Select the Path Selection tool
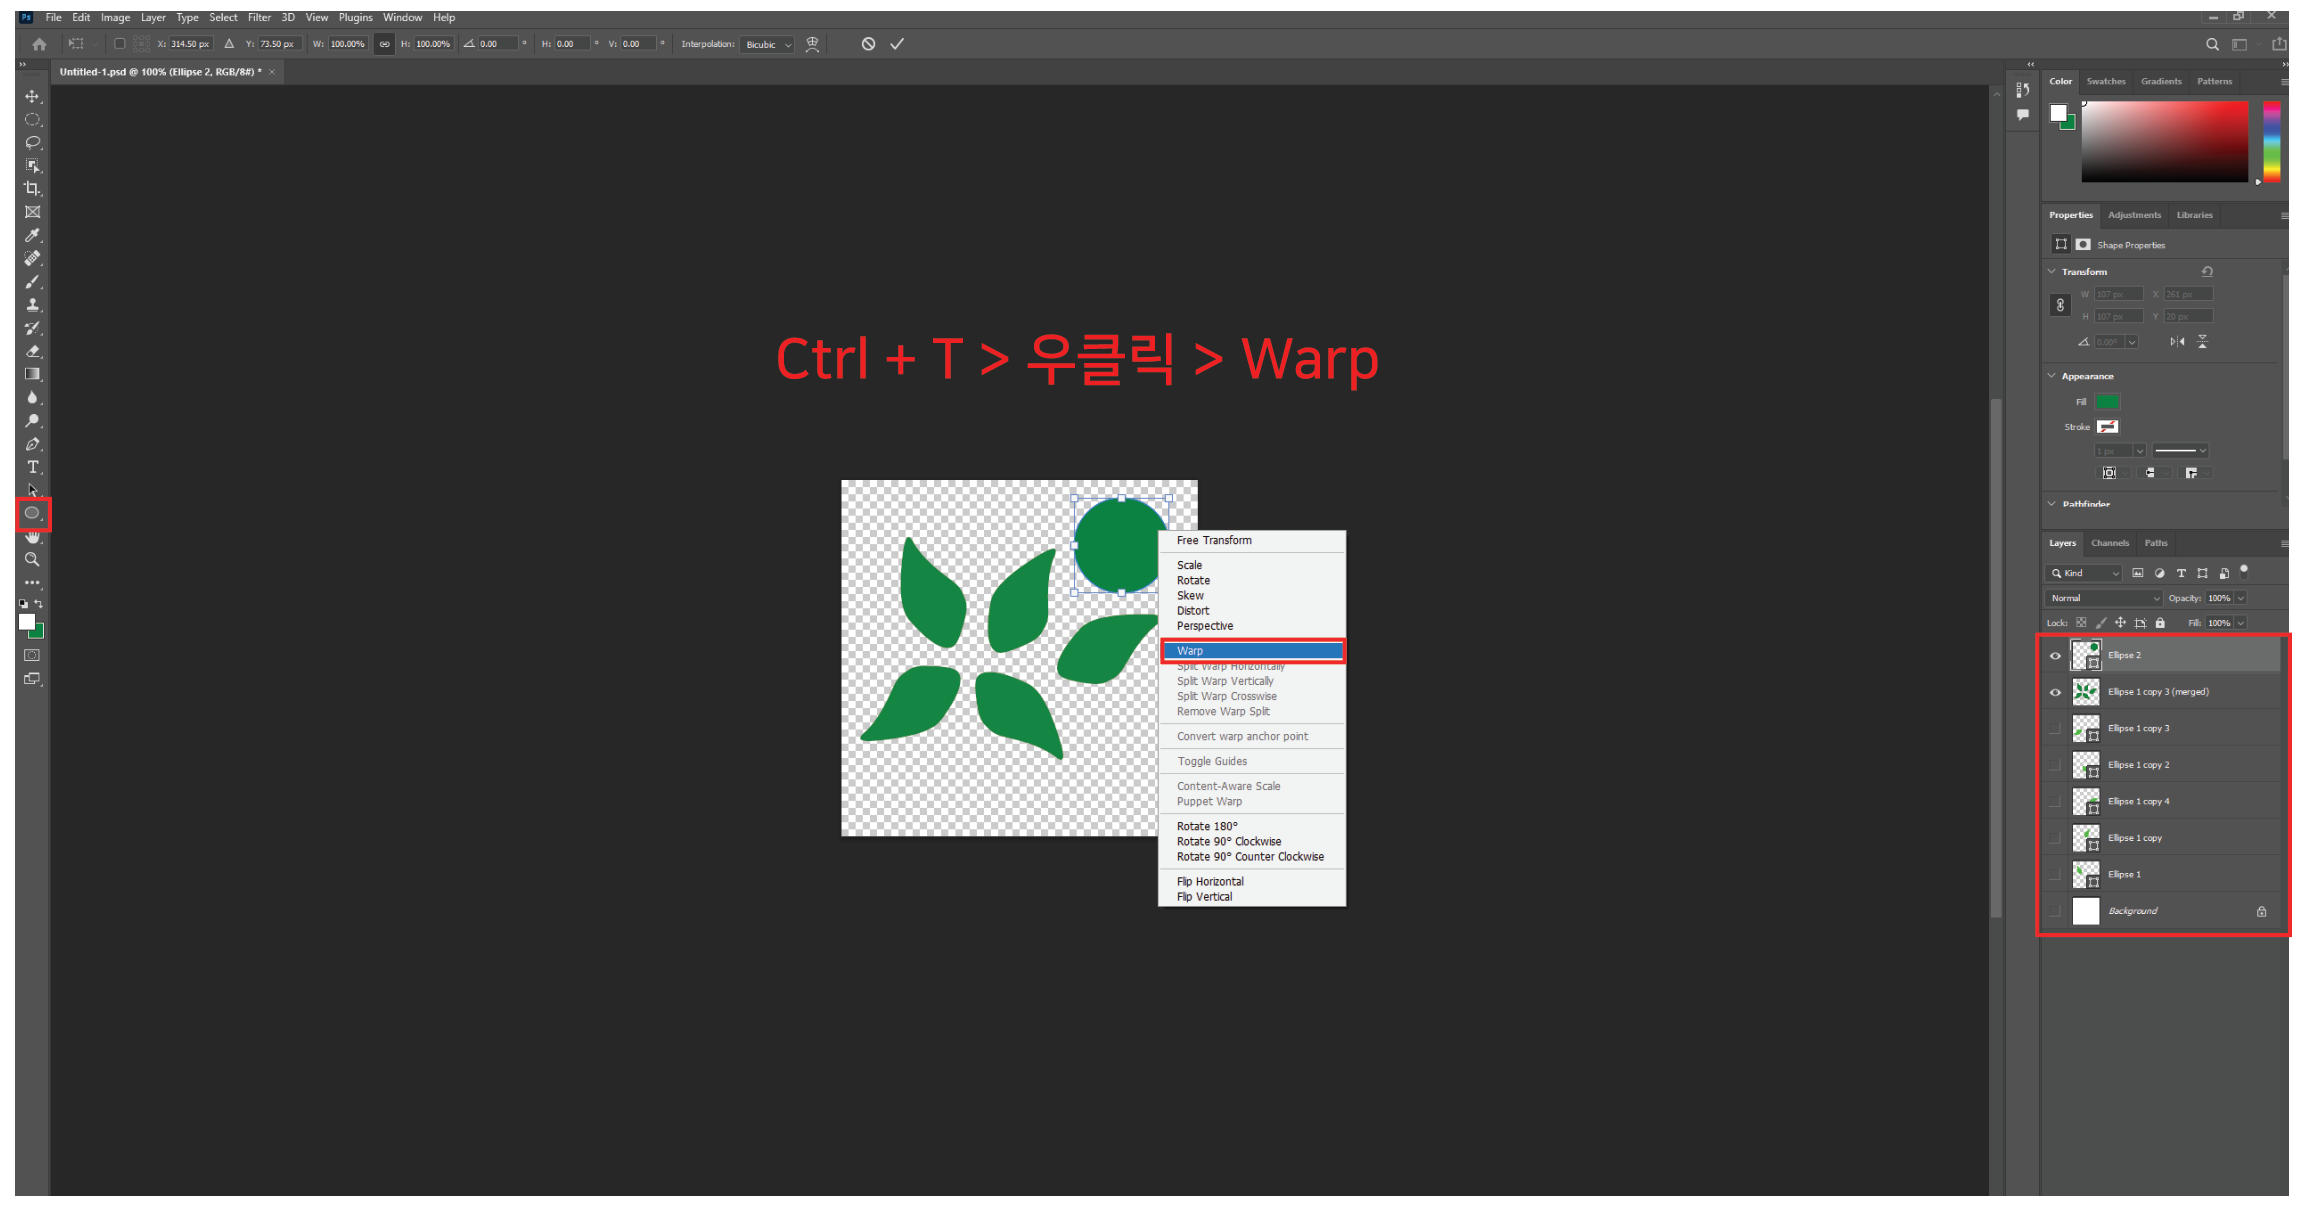 [x=32, y=490]
